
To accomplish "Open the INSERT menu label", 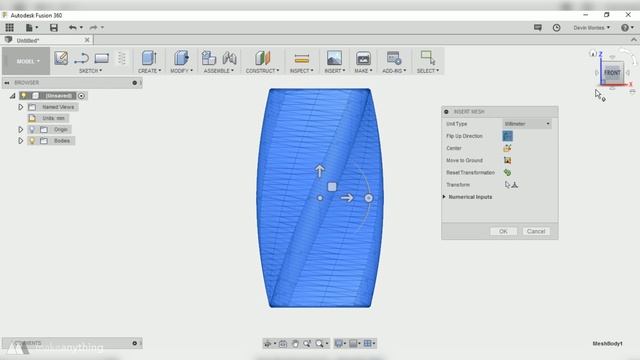I will [x=335, y=71].
